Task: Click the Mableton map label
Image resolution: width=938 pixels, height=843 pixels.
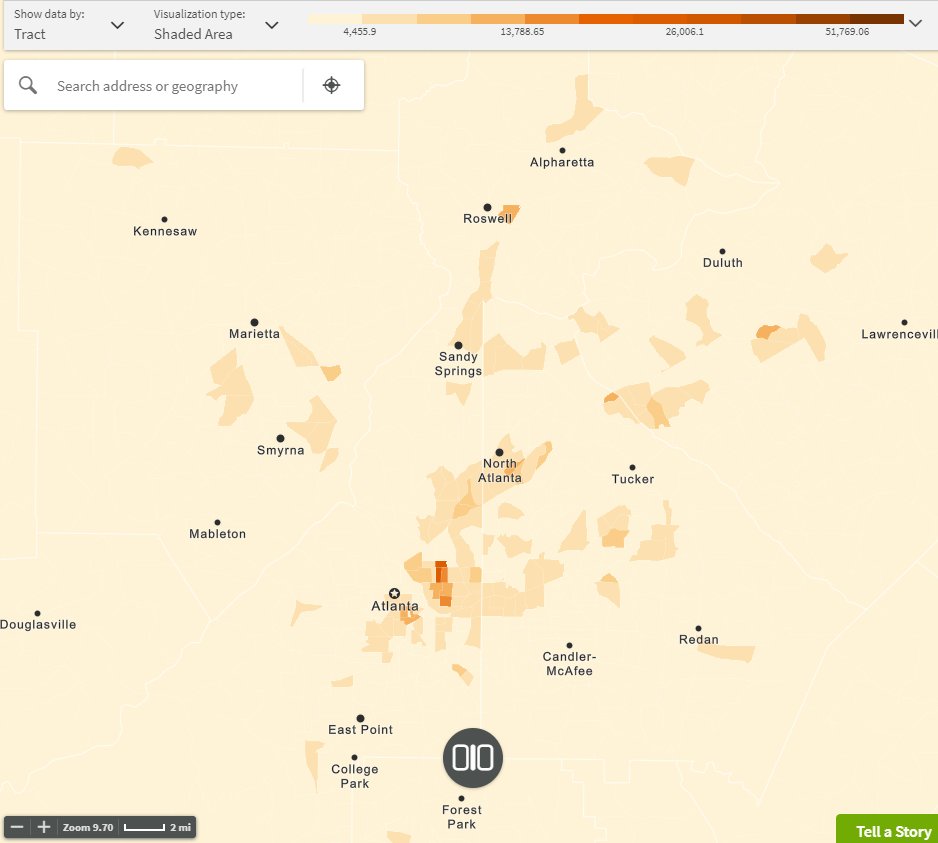Action: 217,534
